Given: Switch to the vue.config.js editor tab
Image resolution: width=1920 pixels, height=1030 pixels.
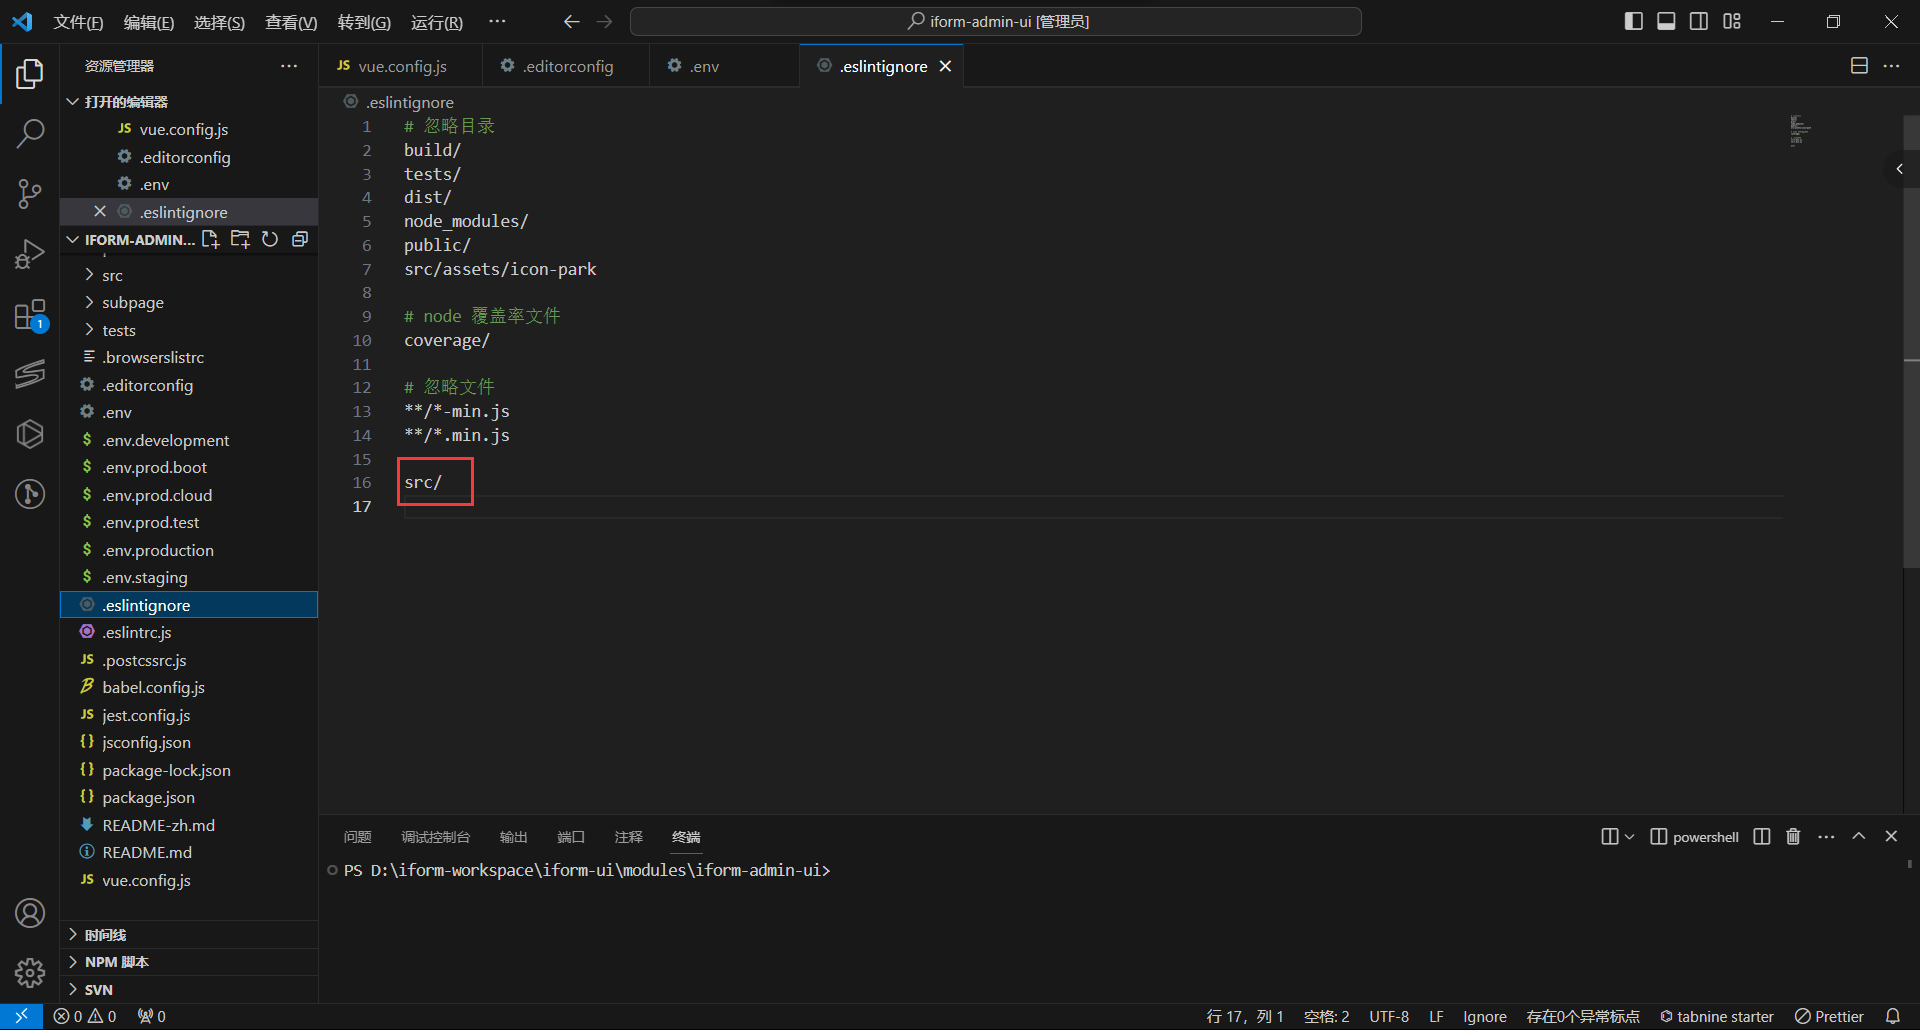Looking at the screenshot, I should coord(401,66).
